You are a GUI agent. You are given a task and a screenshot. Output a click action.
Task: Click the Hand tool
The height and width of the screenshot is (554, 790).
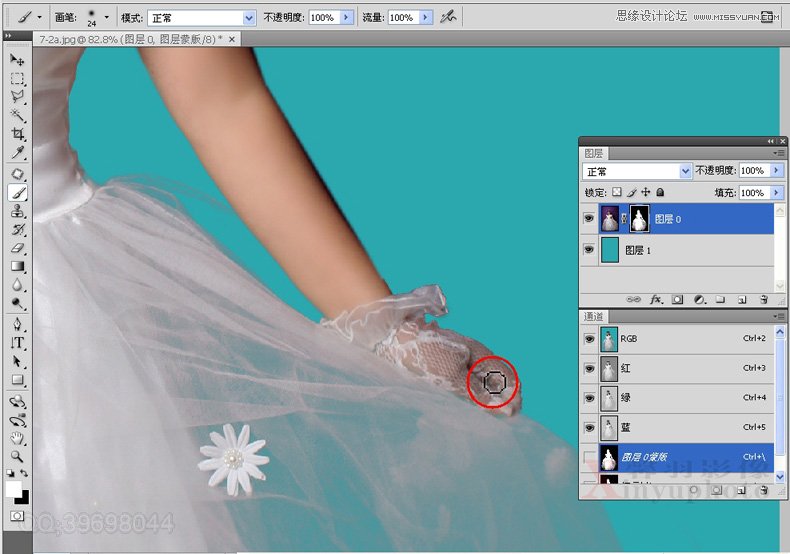point(18,437)
